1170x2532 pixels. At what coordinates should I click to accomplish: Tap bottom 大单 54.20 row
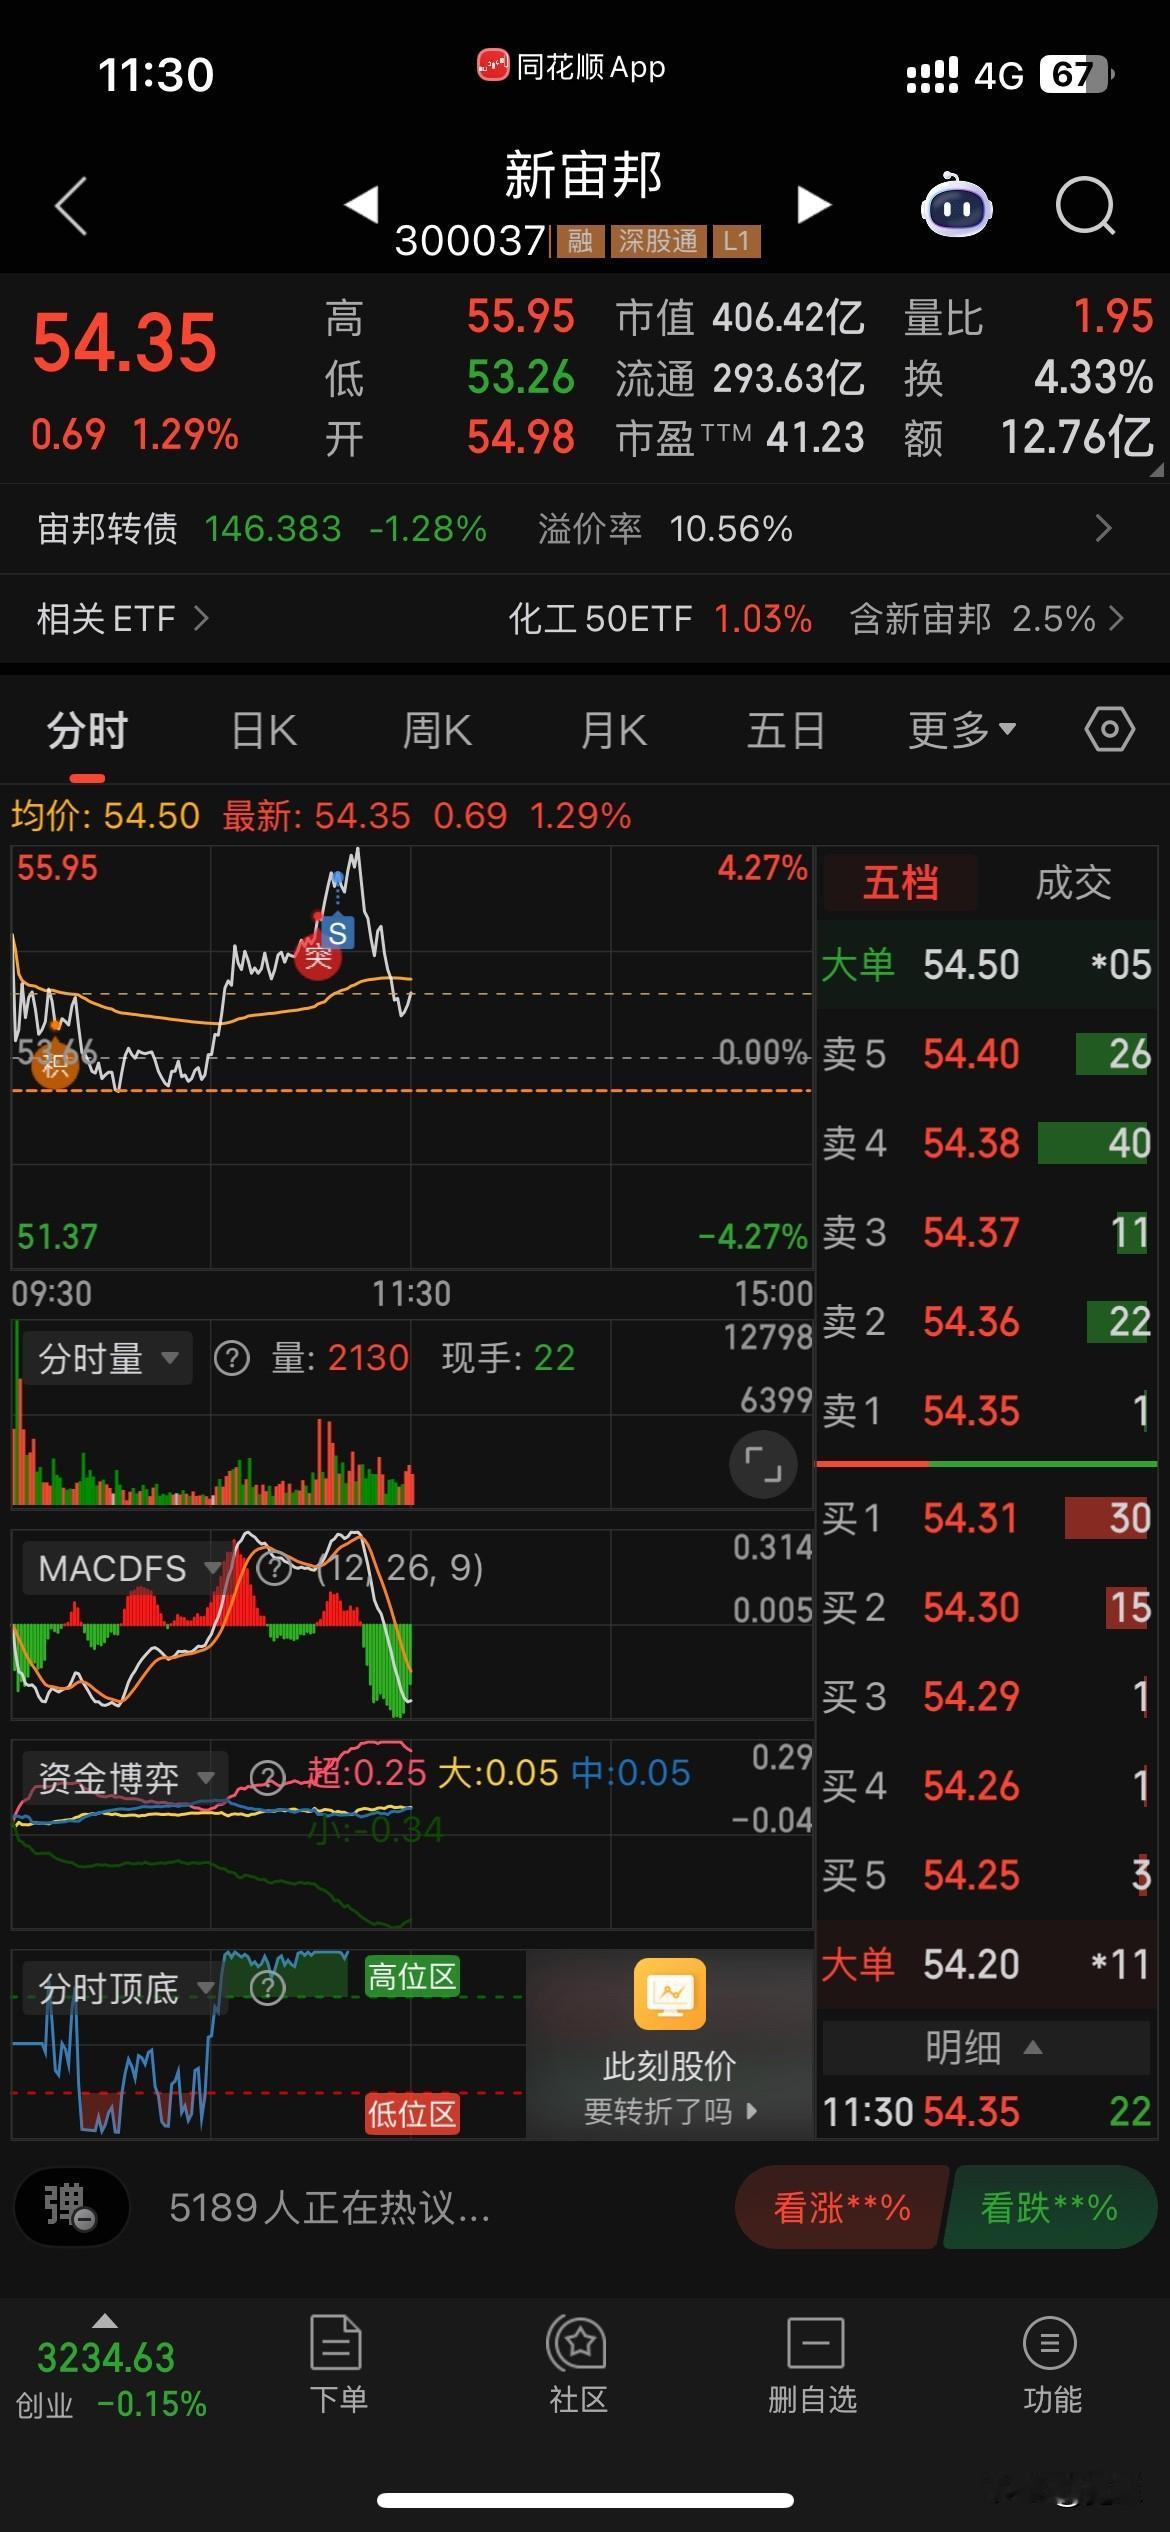pyautogui.click(x=986, y=1964)
